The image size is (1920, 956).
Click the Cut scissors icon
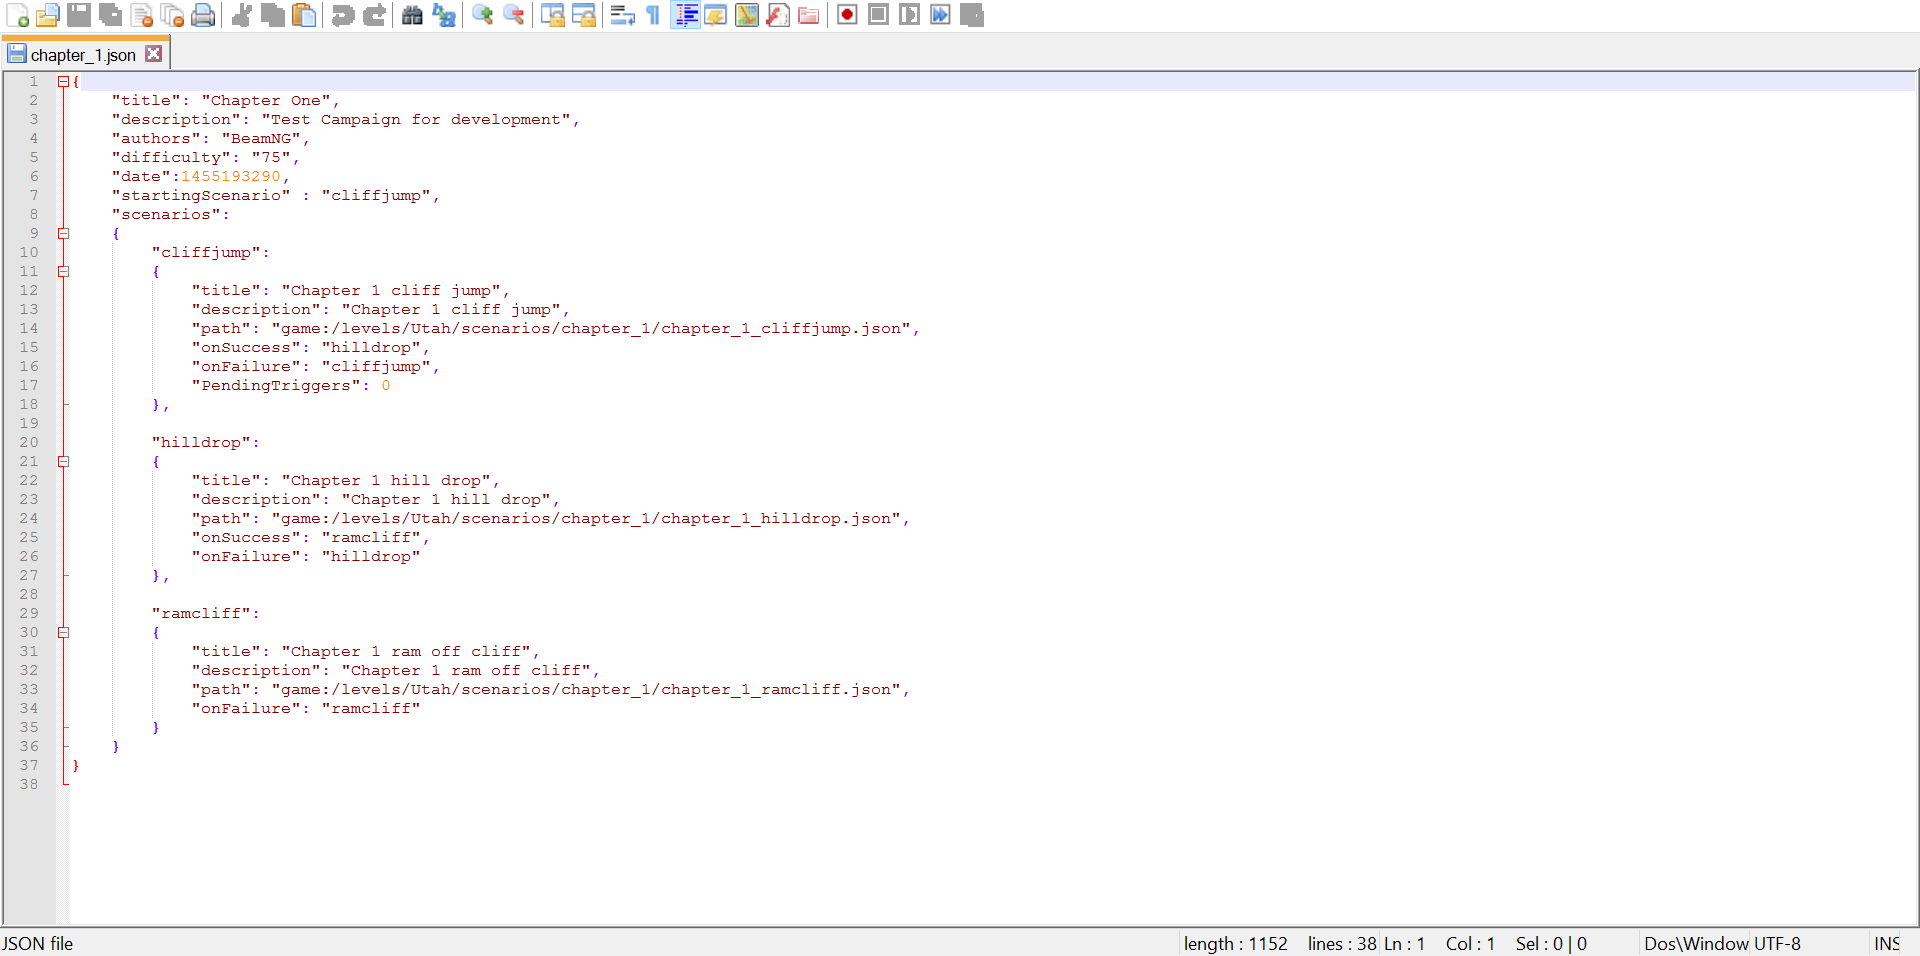pyautogui.click(x=242, y=15)
